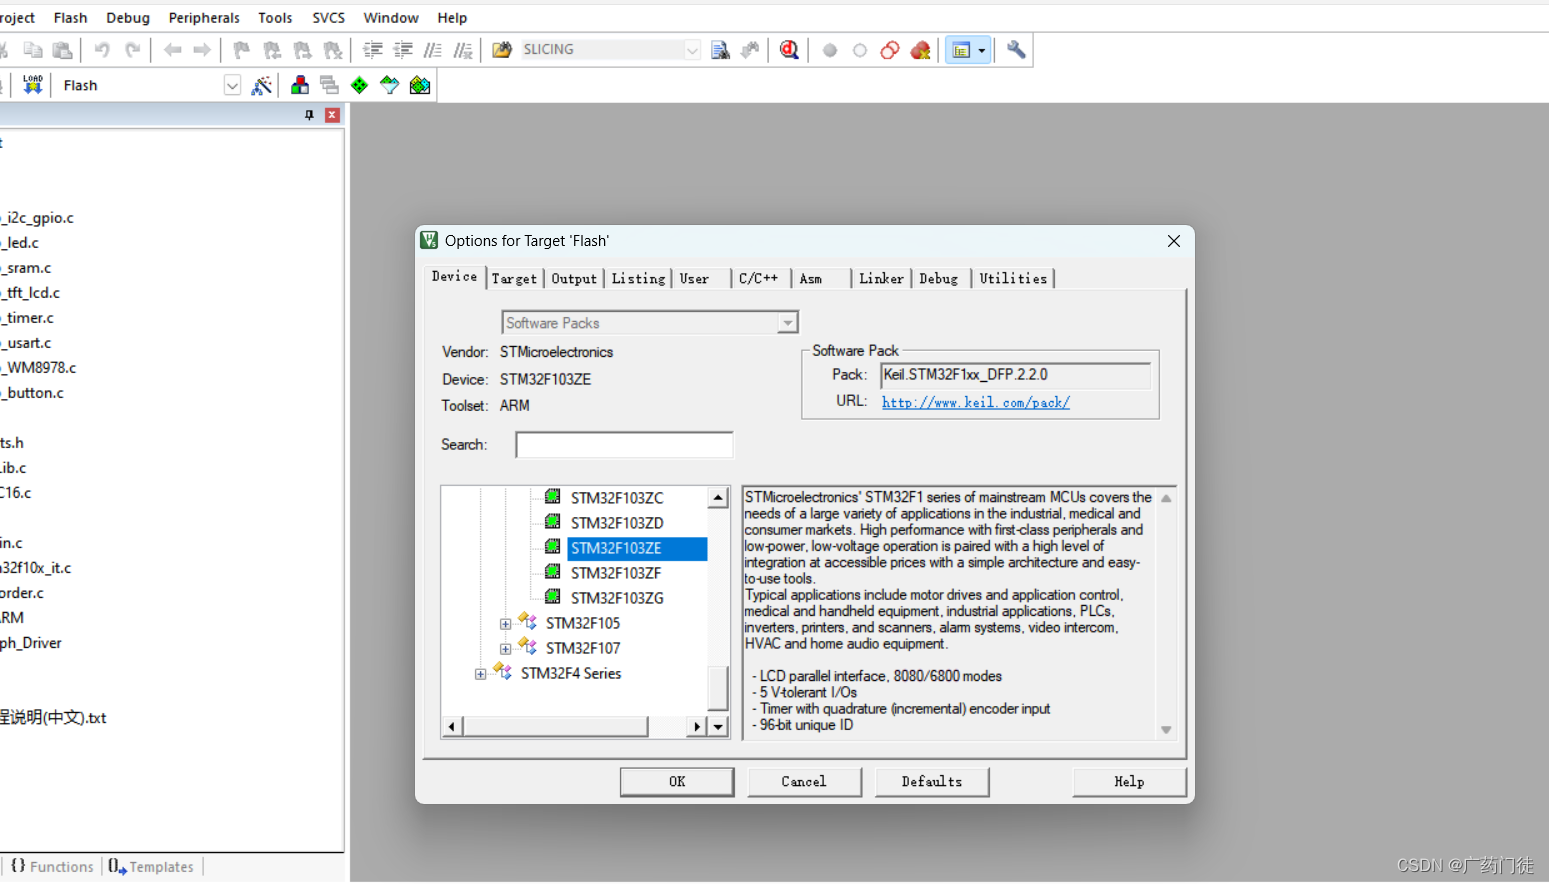
Task: Uncomment the selection icon
Action: coord(463,50)
